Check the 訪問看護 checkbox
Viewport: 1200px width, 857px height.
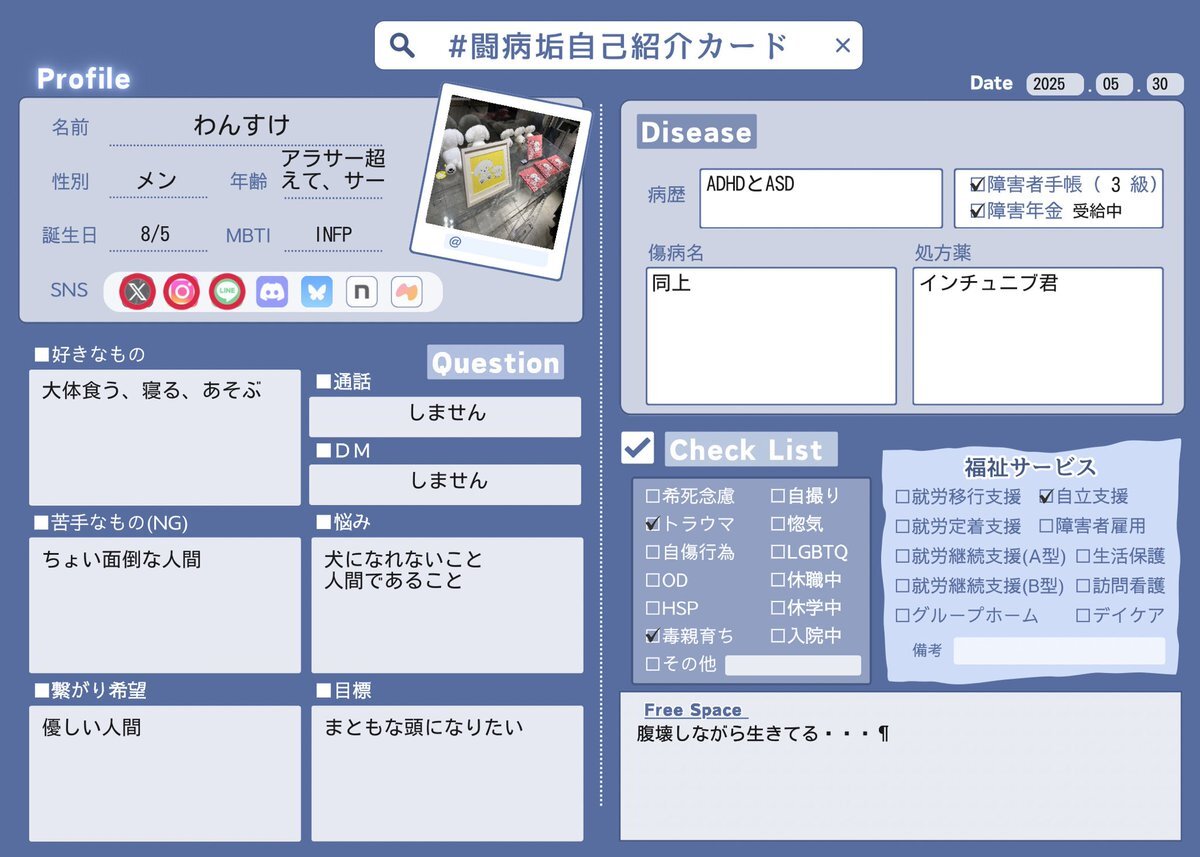pyautogui.click(x=1083, y=587)
